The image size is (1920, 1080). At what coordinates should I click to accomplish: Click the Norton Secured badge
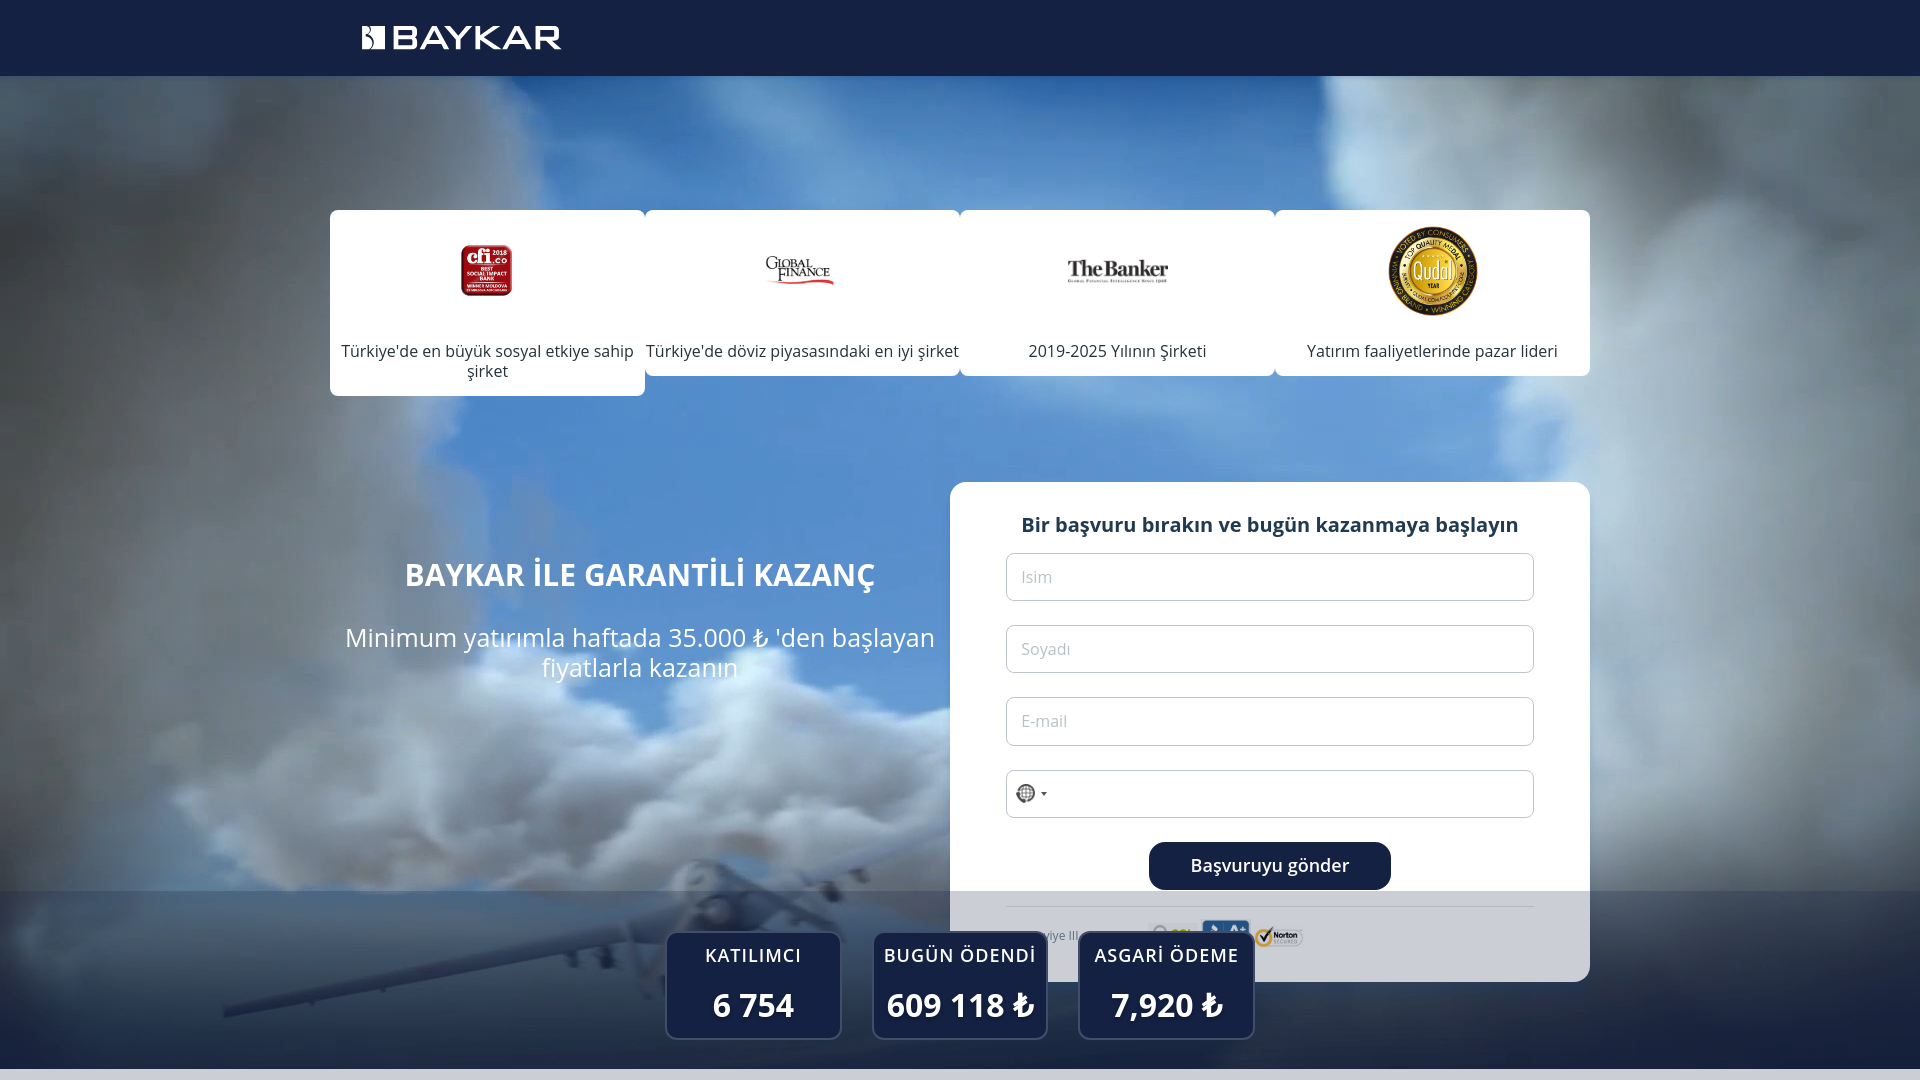(x=1279, y=937)
